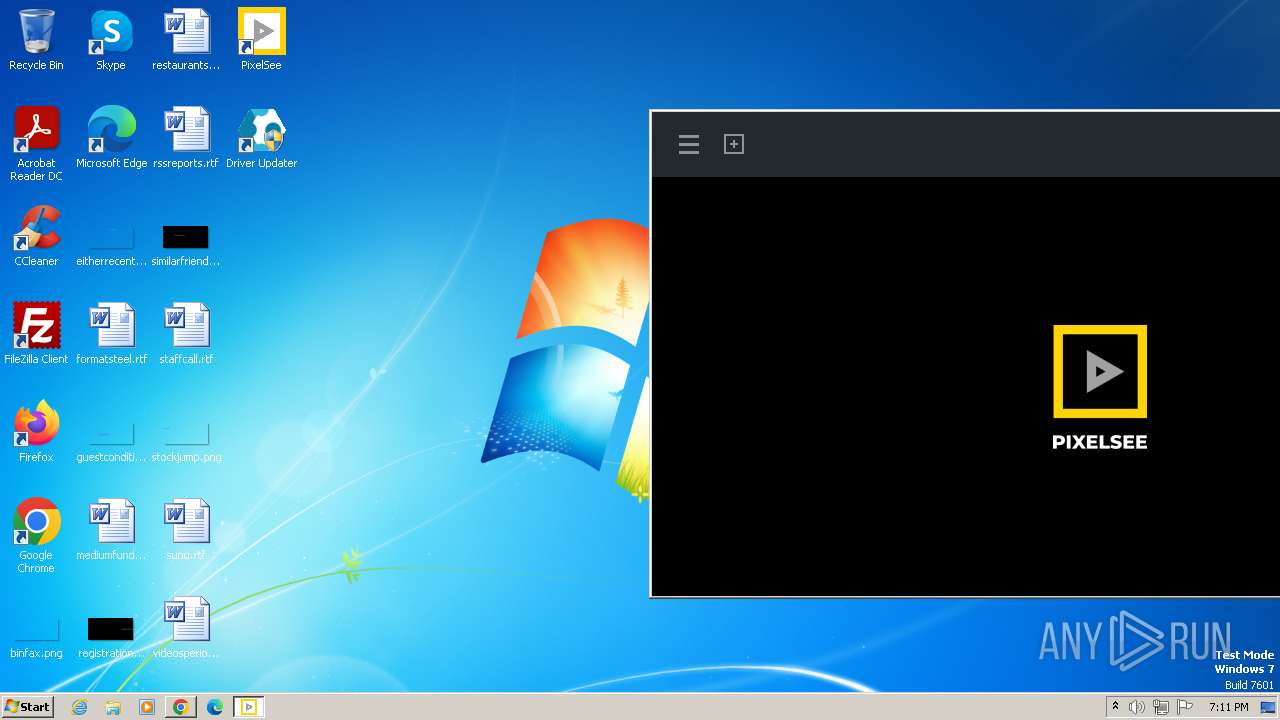Click the add media plus icon in PixelSee

pyautogui.click(x=734, y=144)
